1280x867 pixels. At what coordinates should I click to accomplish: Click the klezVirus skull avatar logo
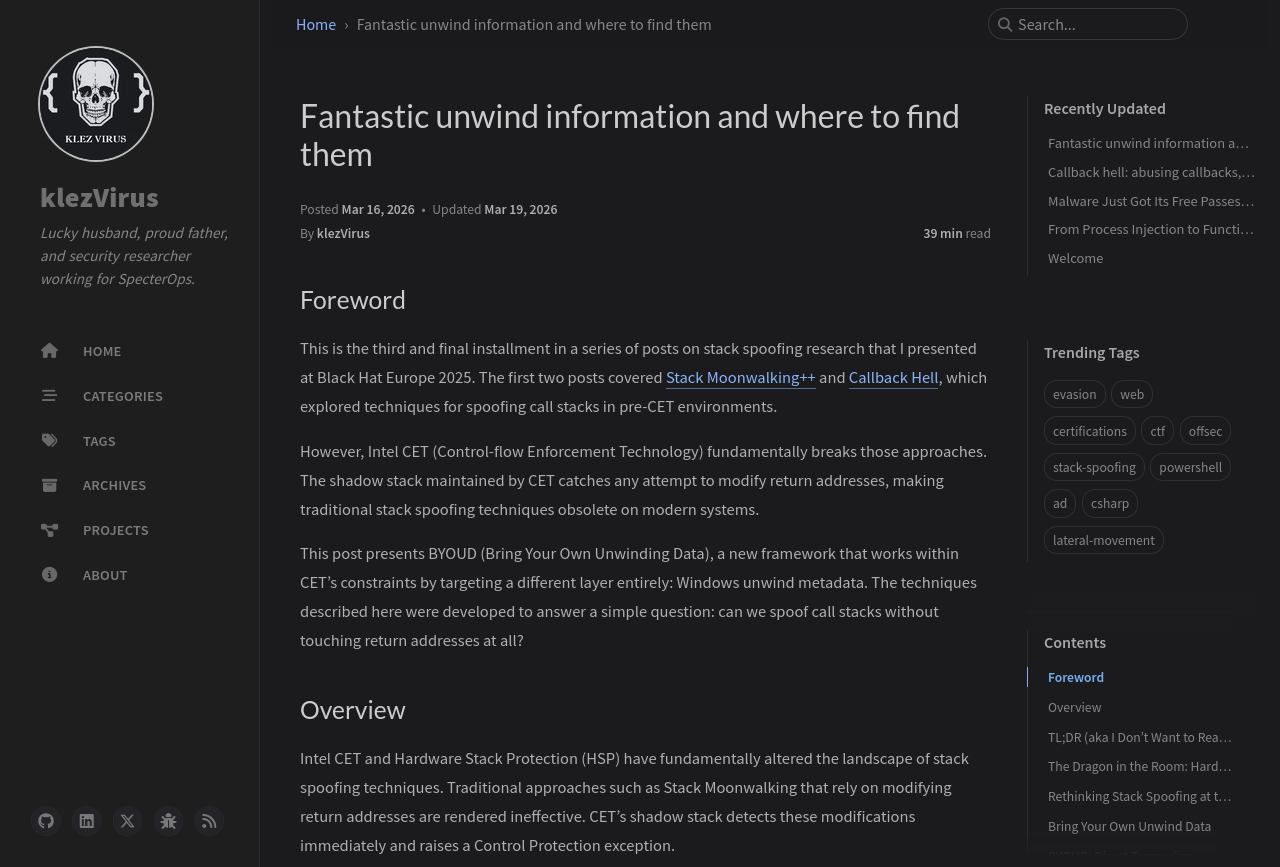96,104
